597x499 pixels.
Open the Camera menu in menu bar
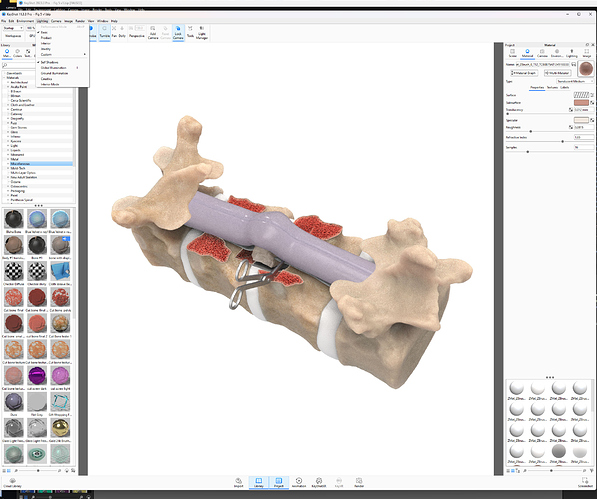click(x=56, y=21)
